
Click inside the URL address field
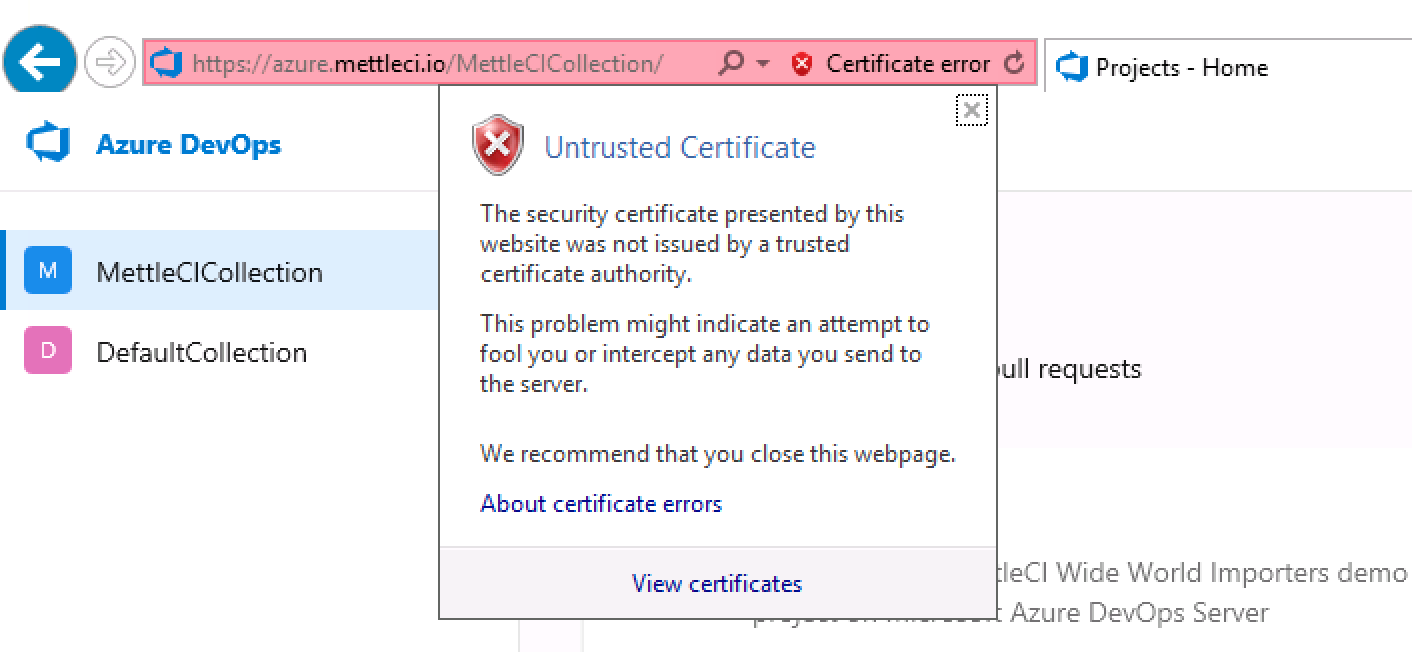point(400,63)
